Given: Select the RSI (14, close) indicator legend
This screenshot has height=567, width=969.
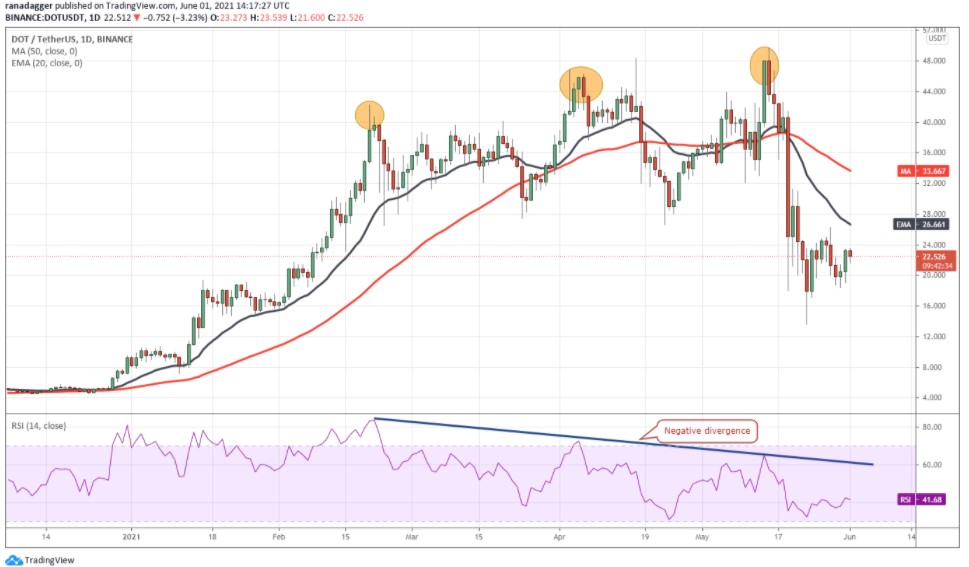Looking at the screenshot, I should coord(38,426).
